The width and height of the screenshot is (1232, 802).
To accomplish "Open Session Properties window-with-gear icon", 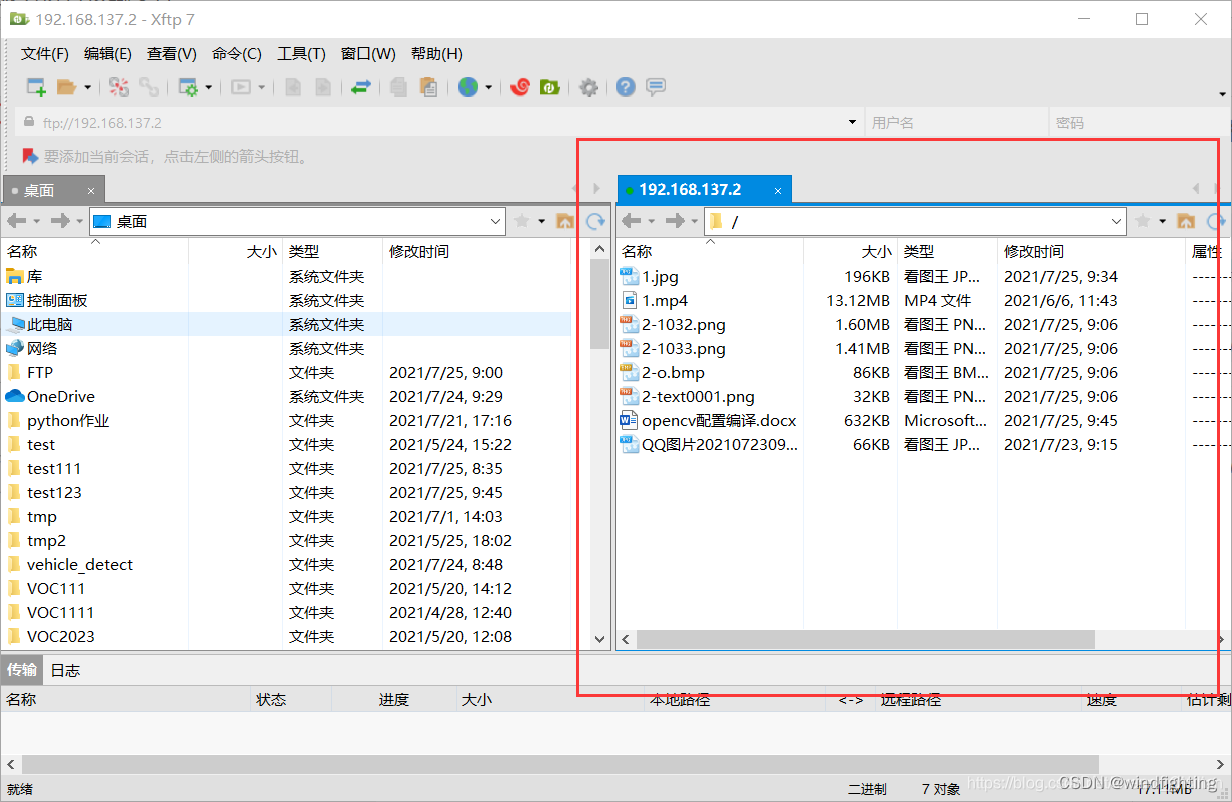I will pos(188,87).
